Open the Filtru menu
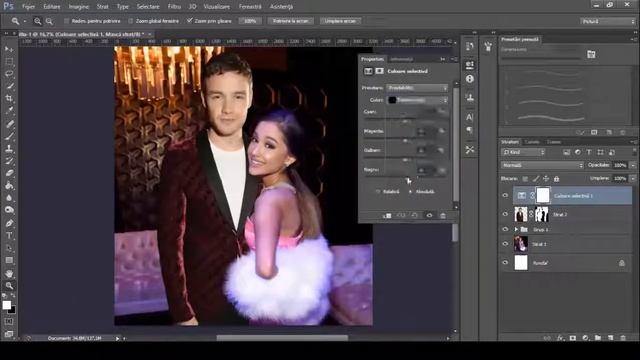The image size is (640, 360). (174, 7)
